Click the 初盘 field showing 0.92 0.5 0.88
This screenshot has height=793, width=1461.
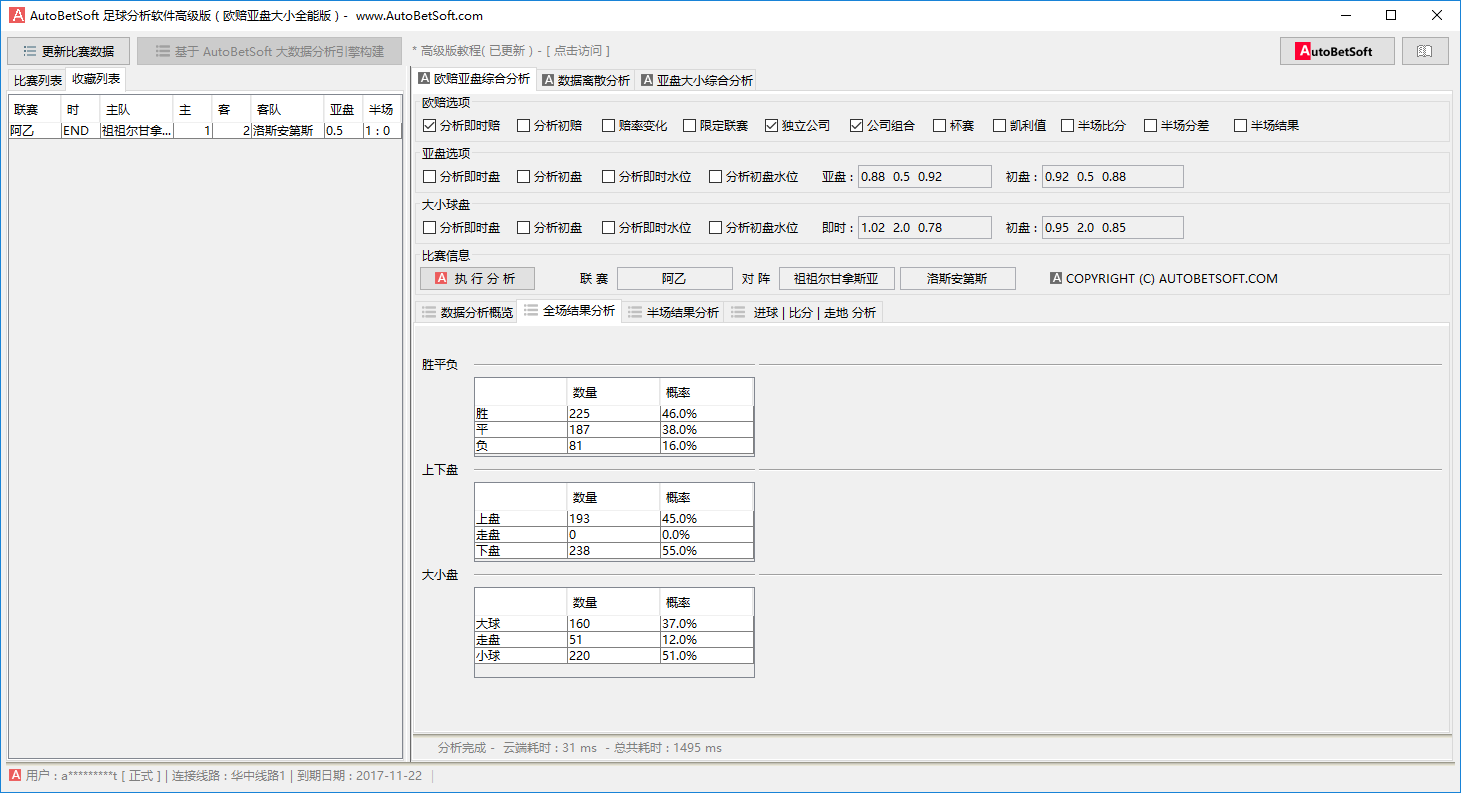[1112, 177]
